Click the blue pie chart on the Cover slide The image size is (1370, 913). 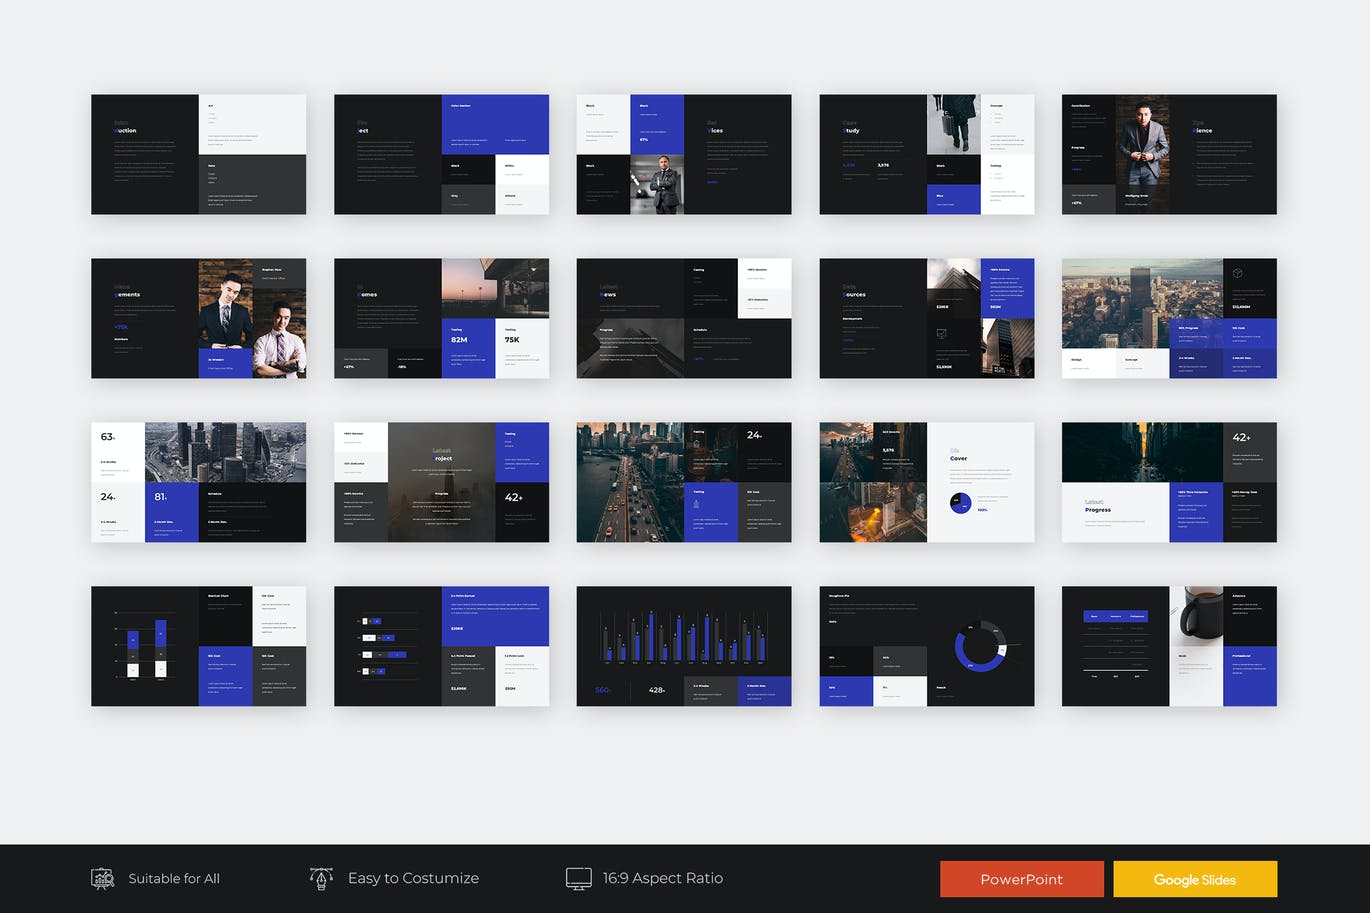(960, 503)
